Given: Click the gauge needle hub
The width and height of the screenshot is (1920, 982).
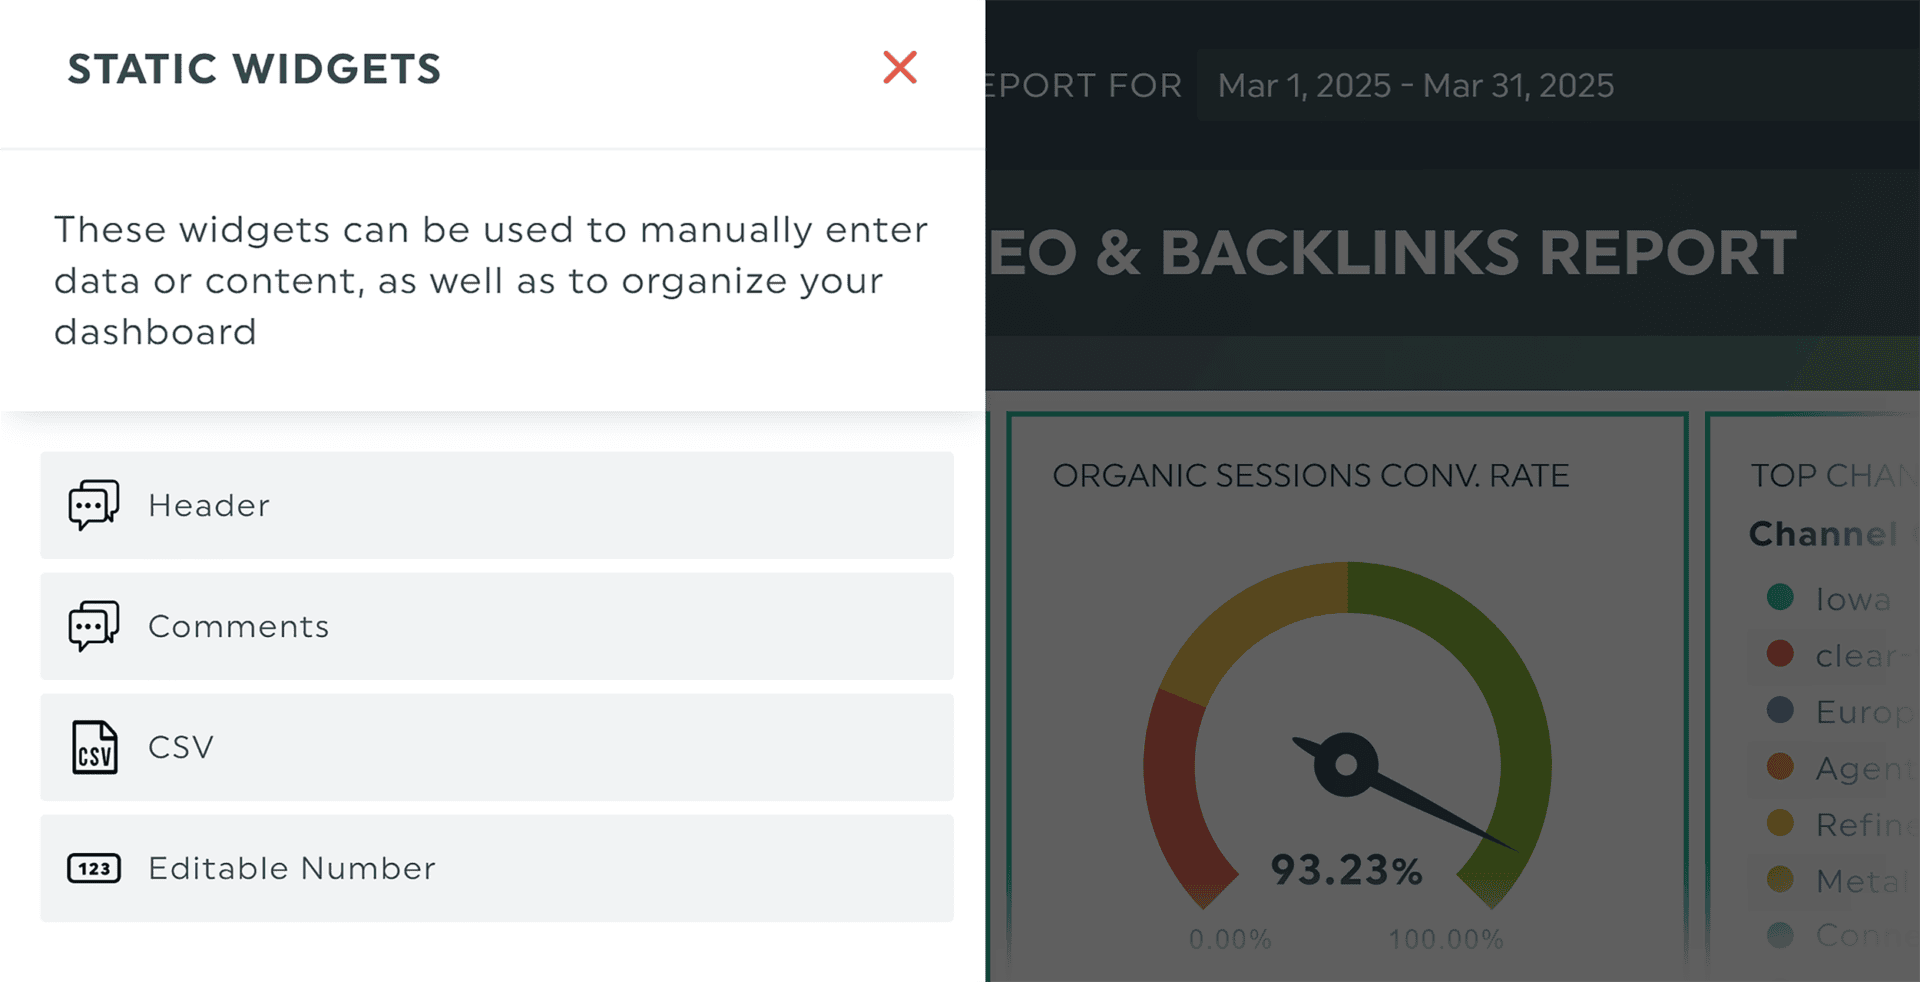Looking at the screenshot, I should click(1346, 765).
